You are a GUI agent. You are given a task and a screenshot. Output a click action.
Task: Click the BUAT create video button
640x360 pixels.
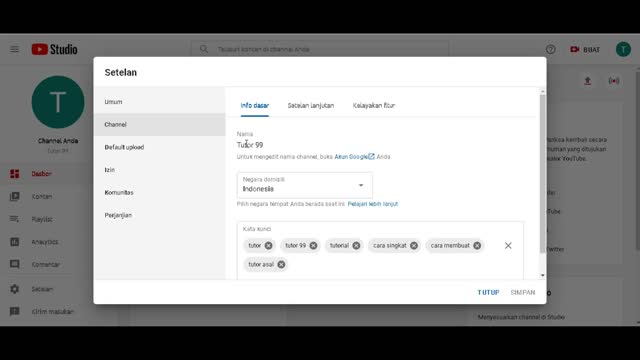point(585,49)
